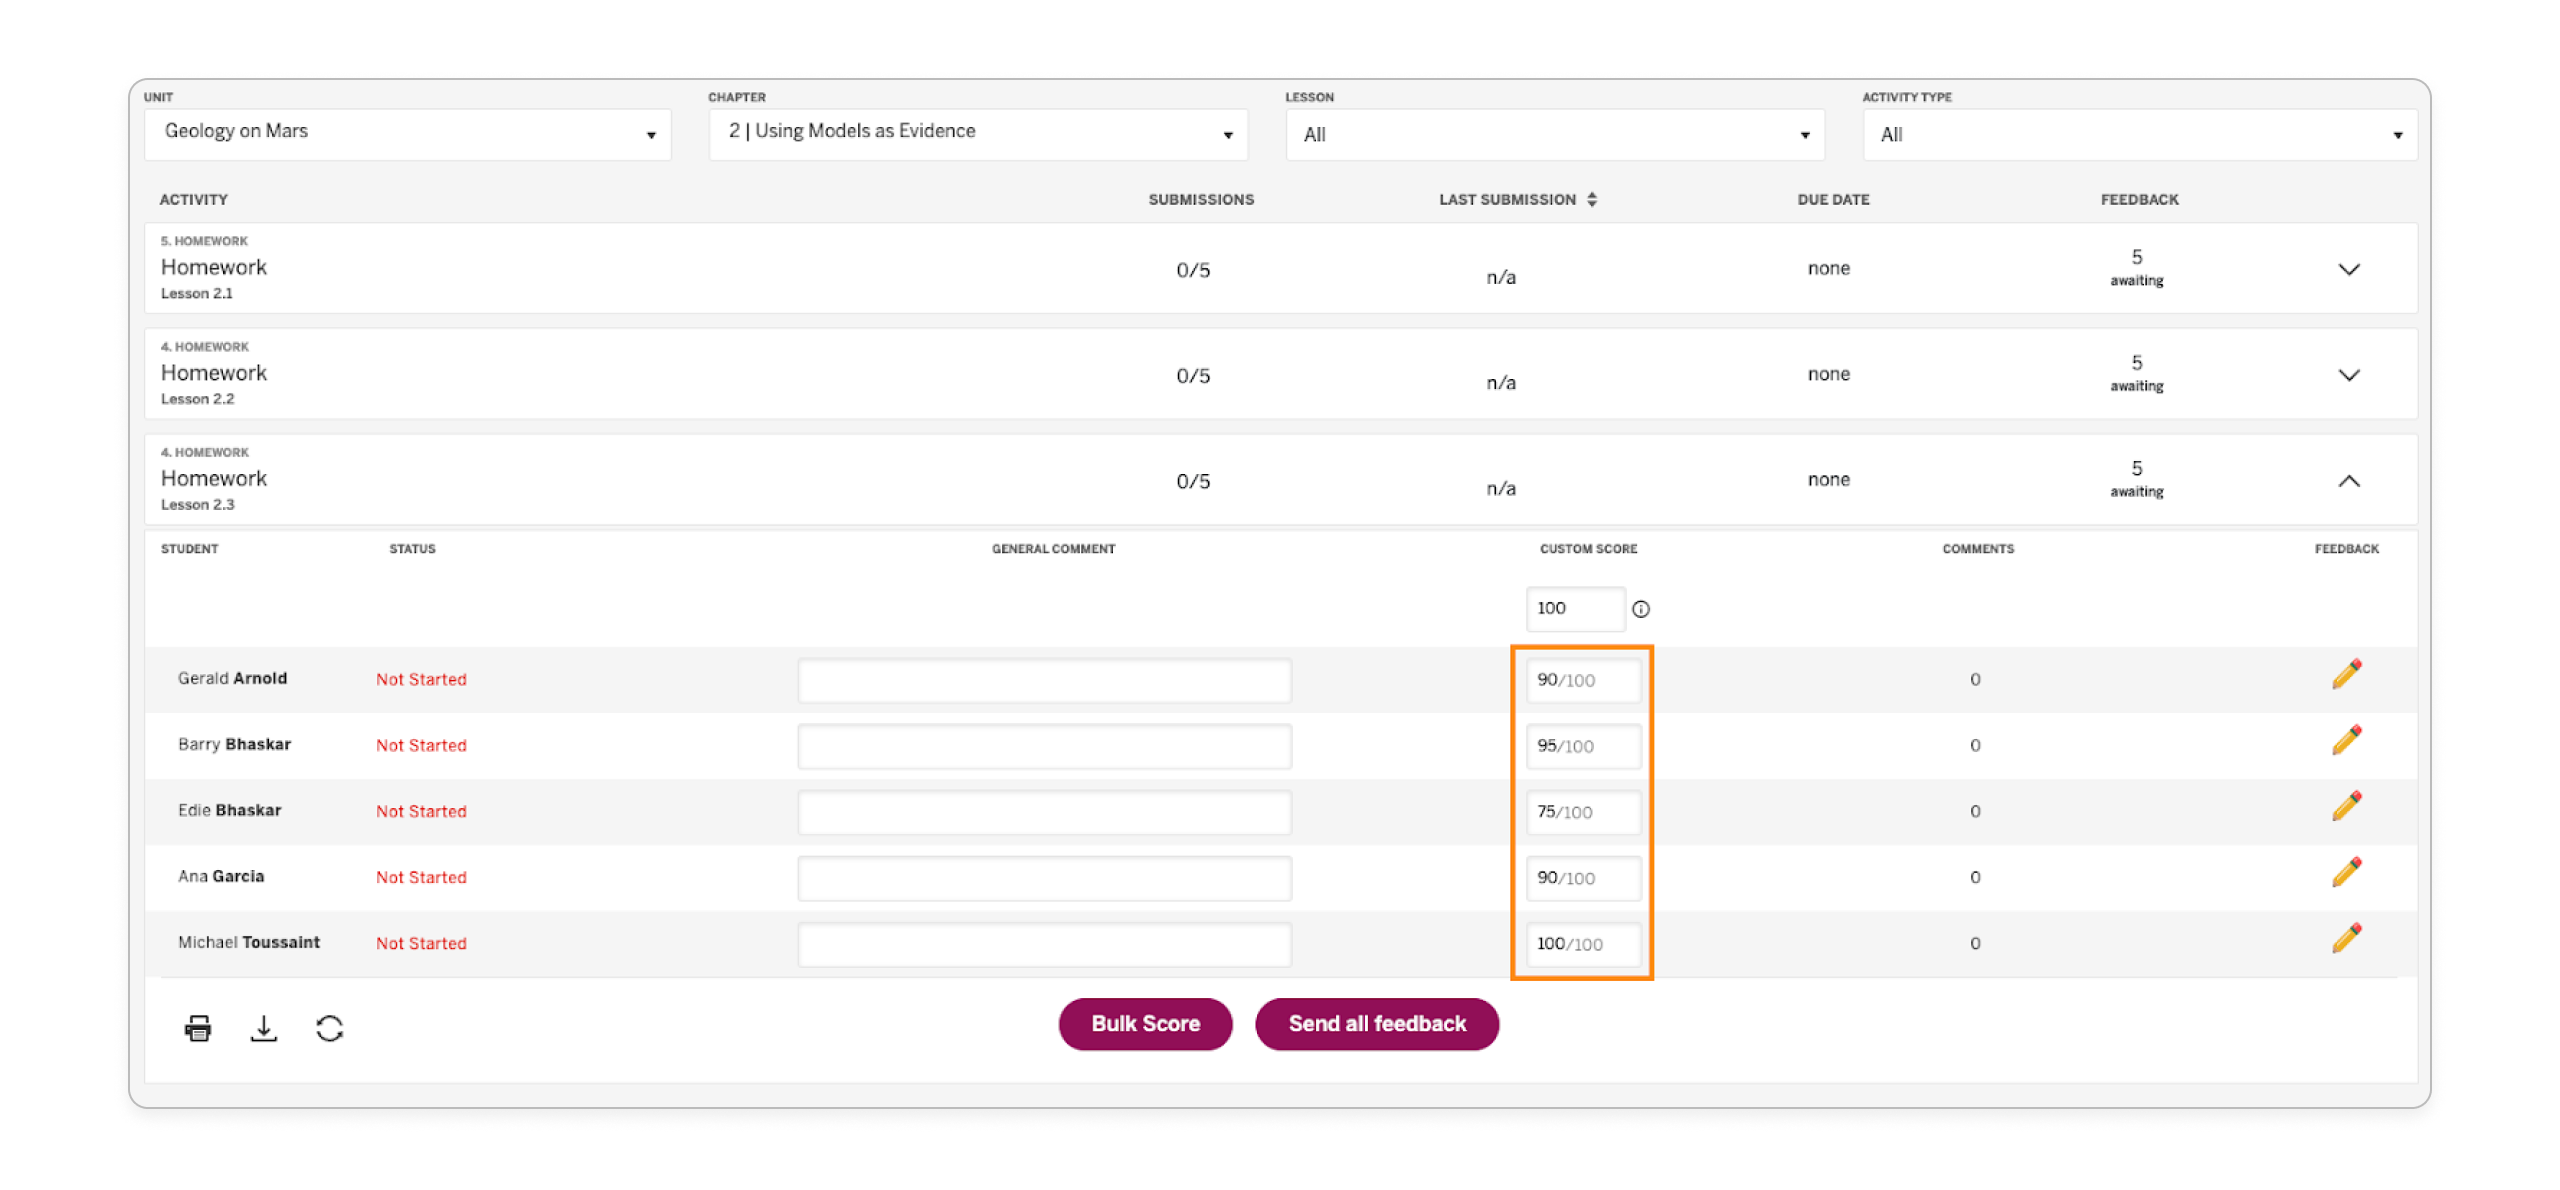Toggle the Last Submission sort arrows
This screenshot has width=2560, height=1190.
(1592, 199)
